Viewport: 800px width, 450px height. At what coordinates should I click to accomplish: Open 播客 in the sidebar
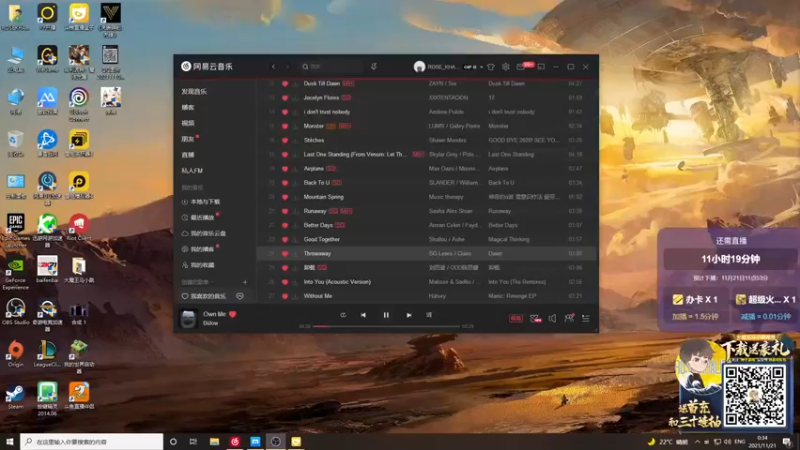[188, 107]
